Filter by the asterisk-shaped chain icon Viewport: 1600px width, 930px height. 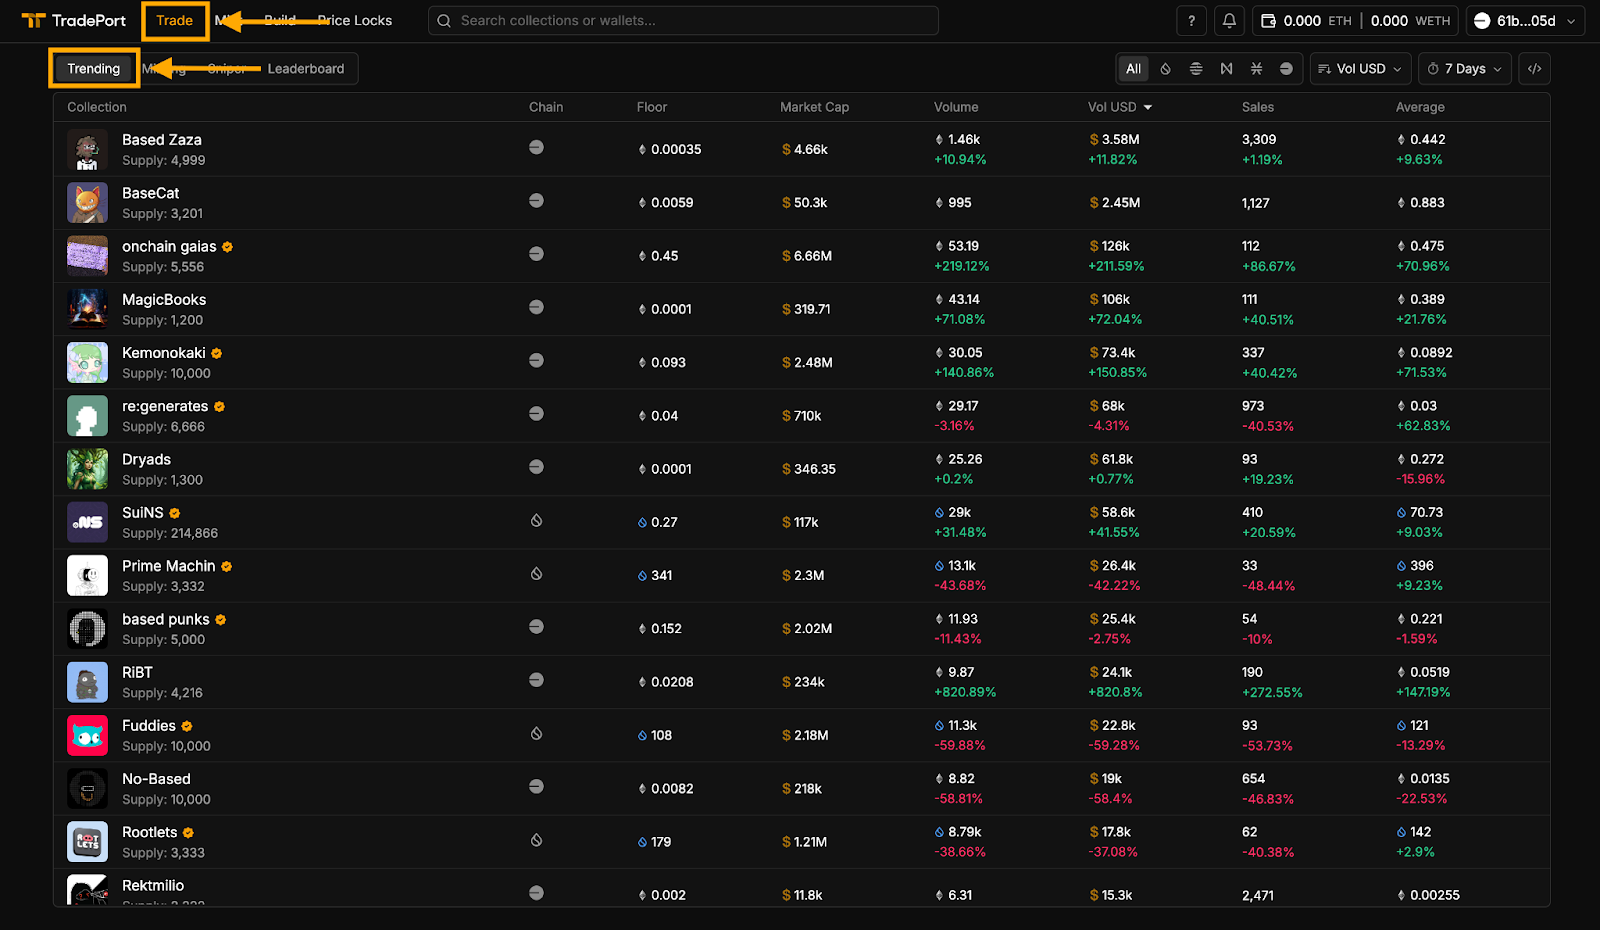point(1256,69)
